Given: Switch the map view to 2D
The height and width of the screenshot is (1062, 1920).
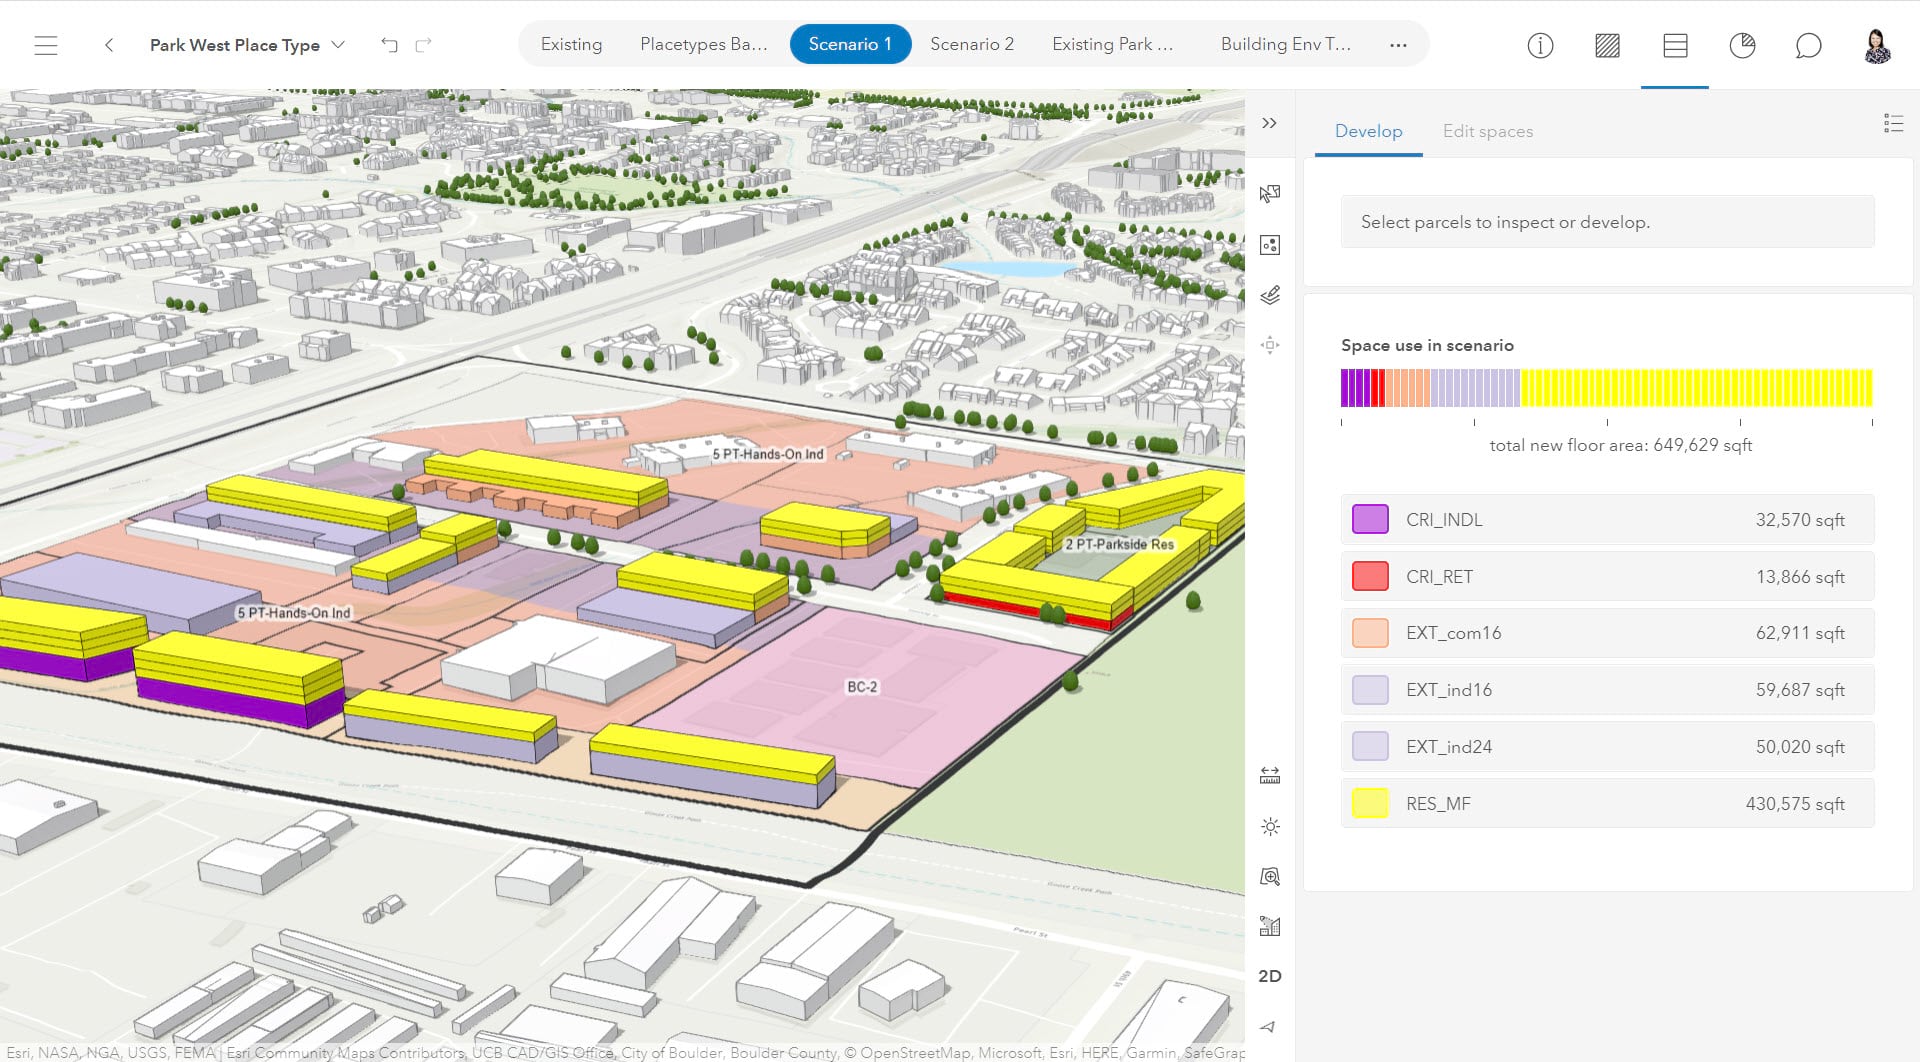Looking at the screenshot, I should point(1270,976).
